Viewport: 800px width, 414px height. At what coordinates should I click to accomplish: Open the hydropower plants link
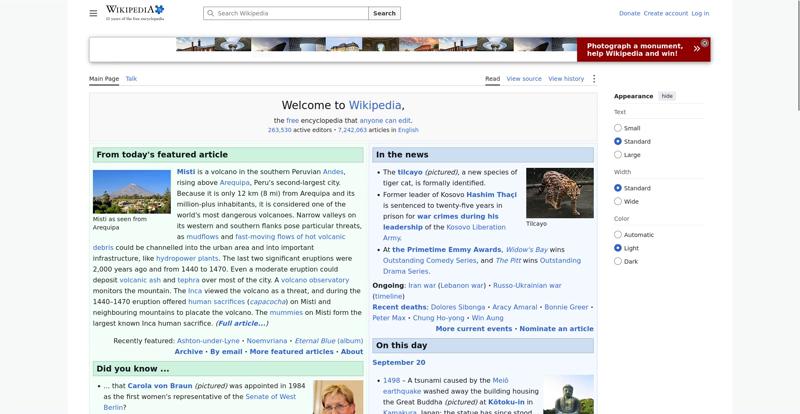pos(187,258)
